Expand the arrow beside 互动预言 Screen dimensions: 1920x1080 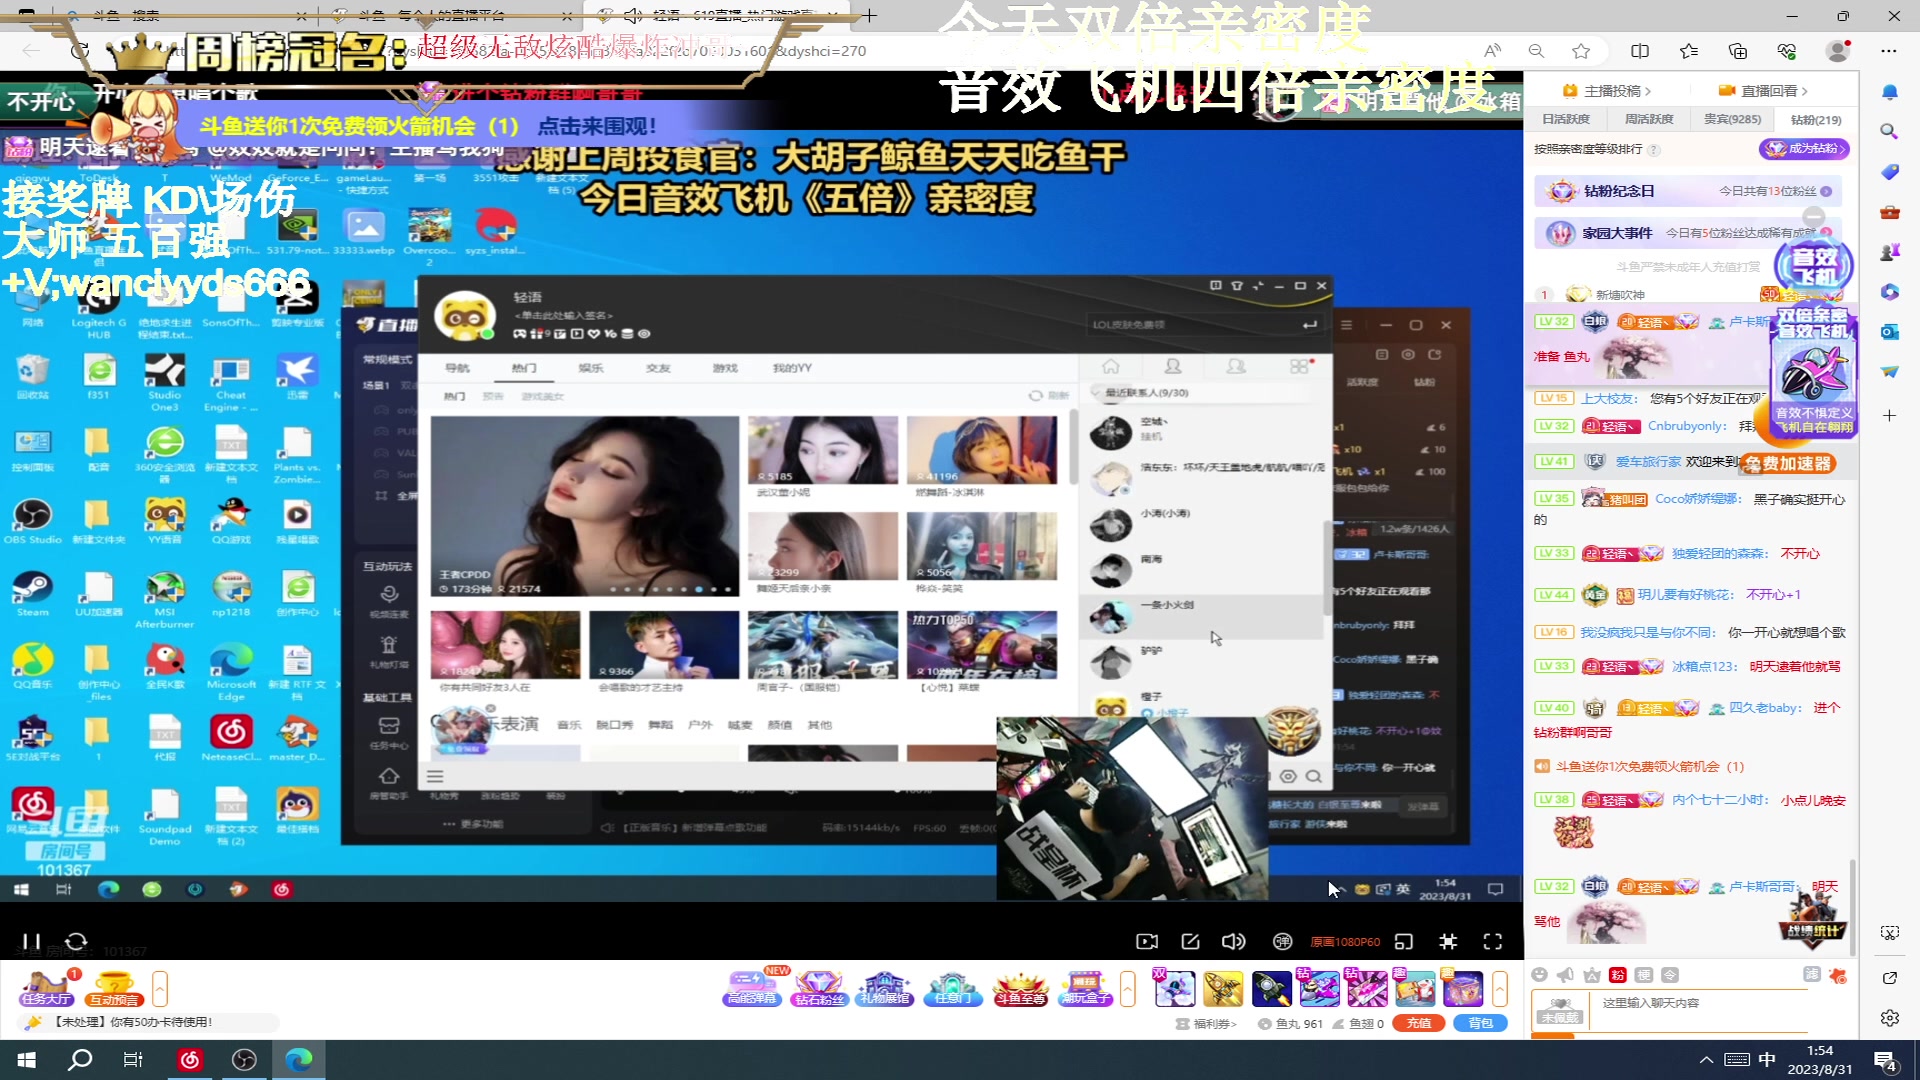[x=159, y=989]
